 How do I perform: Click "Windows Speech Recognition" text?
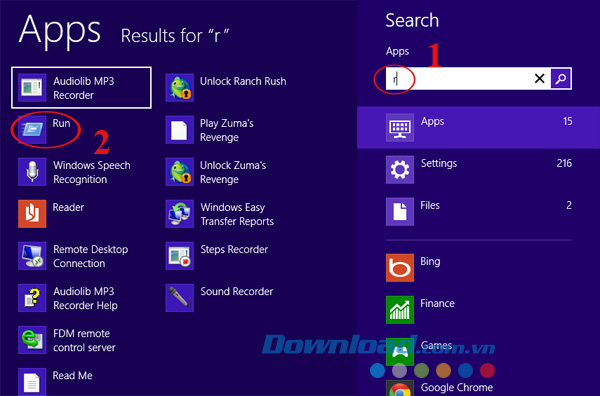pos(92,173)
